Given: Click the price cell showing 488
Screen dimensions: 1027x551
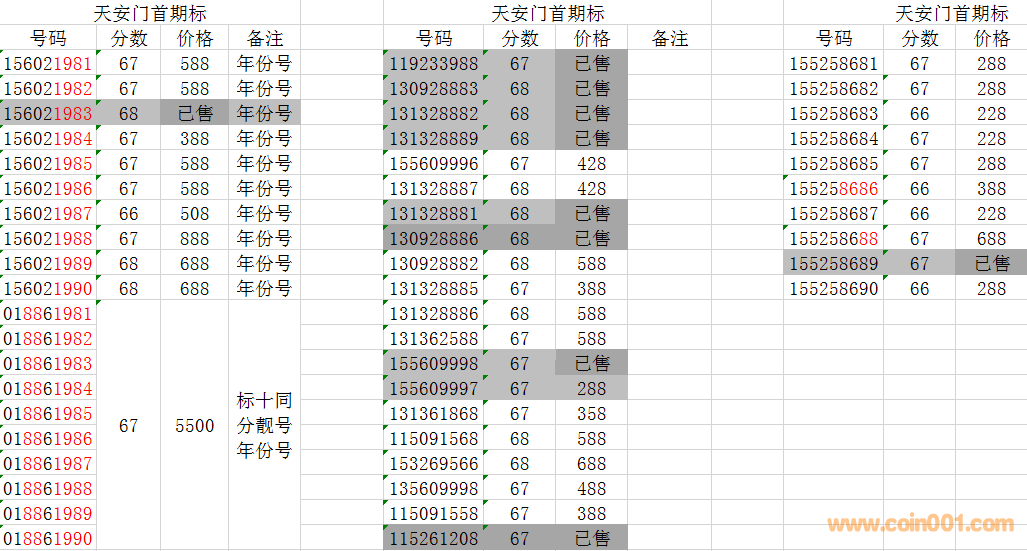Looking at the screenshot, I should 591,489.
